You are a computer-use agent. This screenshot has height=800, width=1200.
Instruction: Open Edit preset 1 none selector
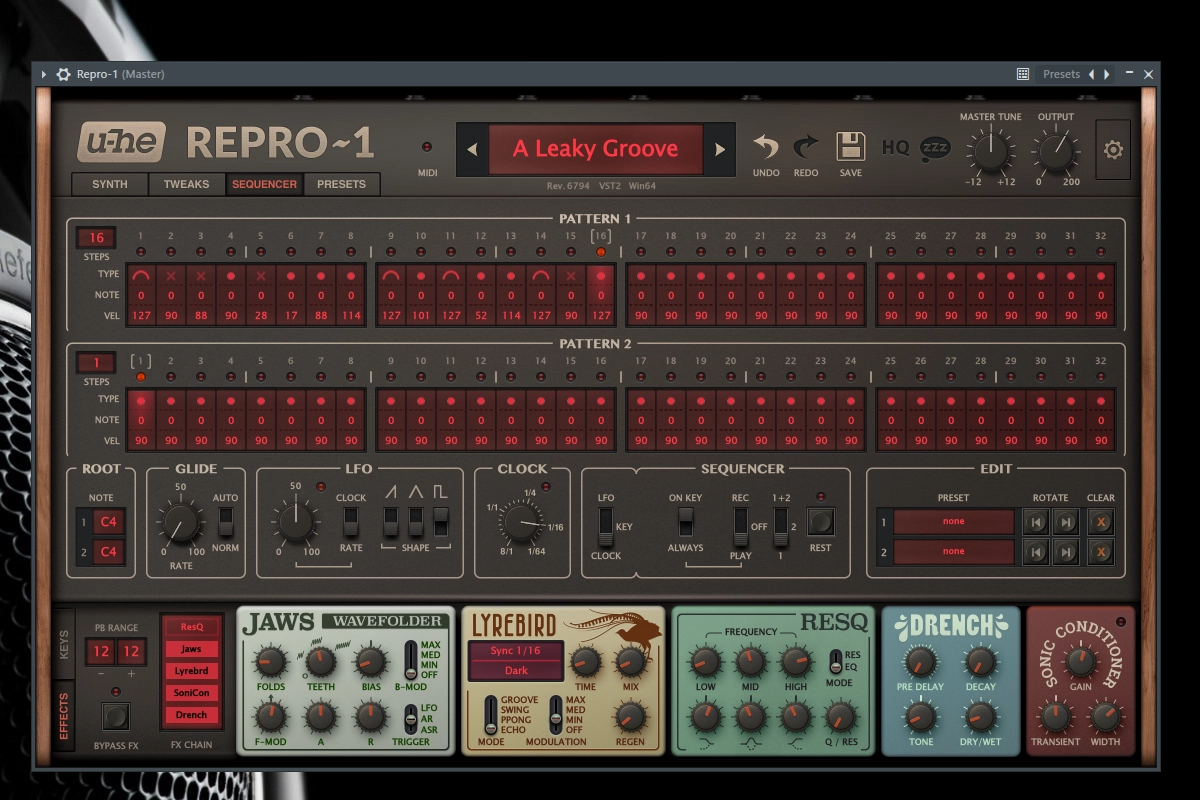point(954,522)
